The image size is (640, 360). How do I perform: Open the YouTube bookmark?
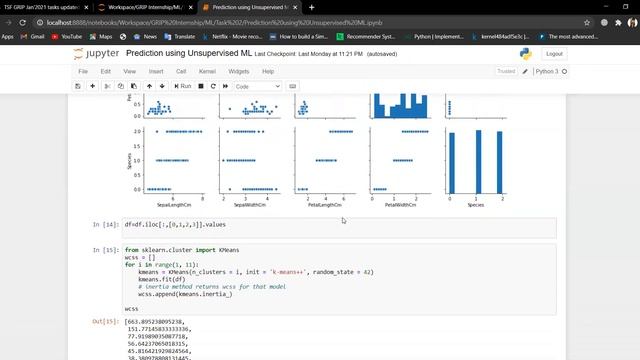(x=67, y=37)
